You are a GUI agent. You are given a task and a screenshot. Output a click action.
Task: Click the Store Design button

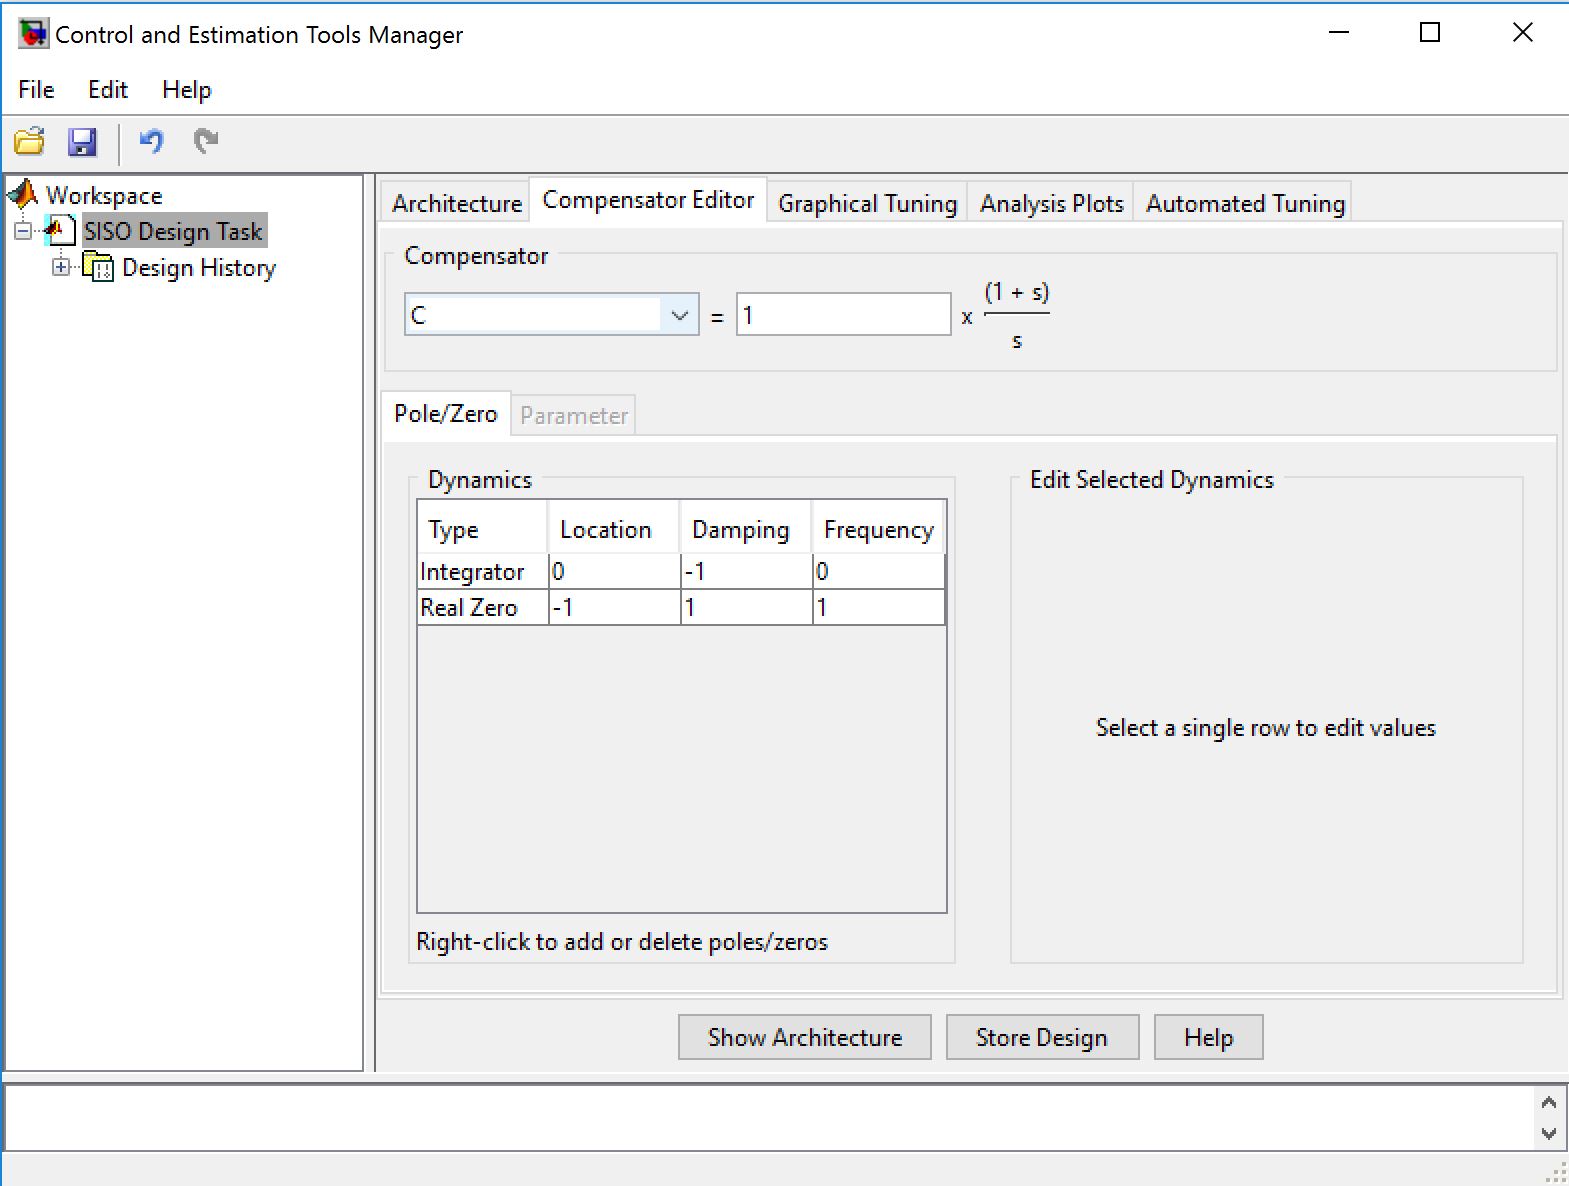[x=1042, y=1037]
